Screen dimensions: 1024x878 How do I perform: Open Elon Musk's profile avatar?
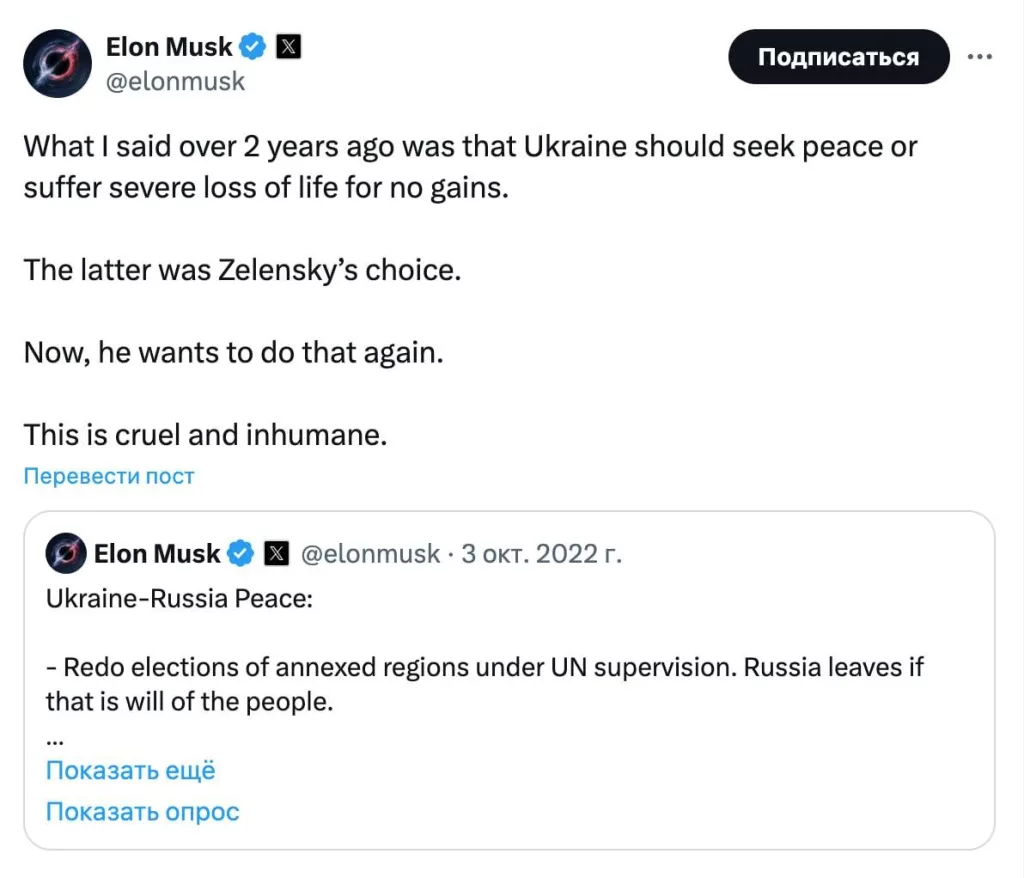[x=57, y=62]
